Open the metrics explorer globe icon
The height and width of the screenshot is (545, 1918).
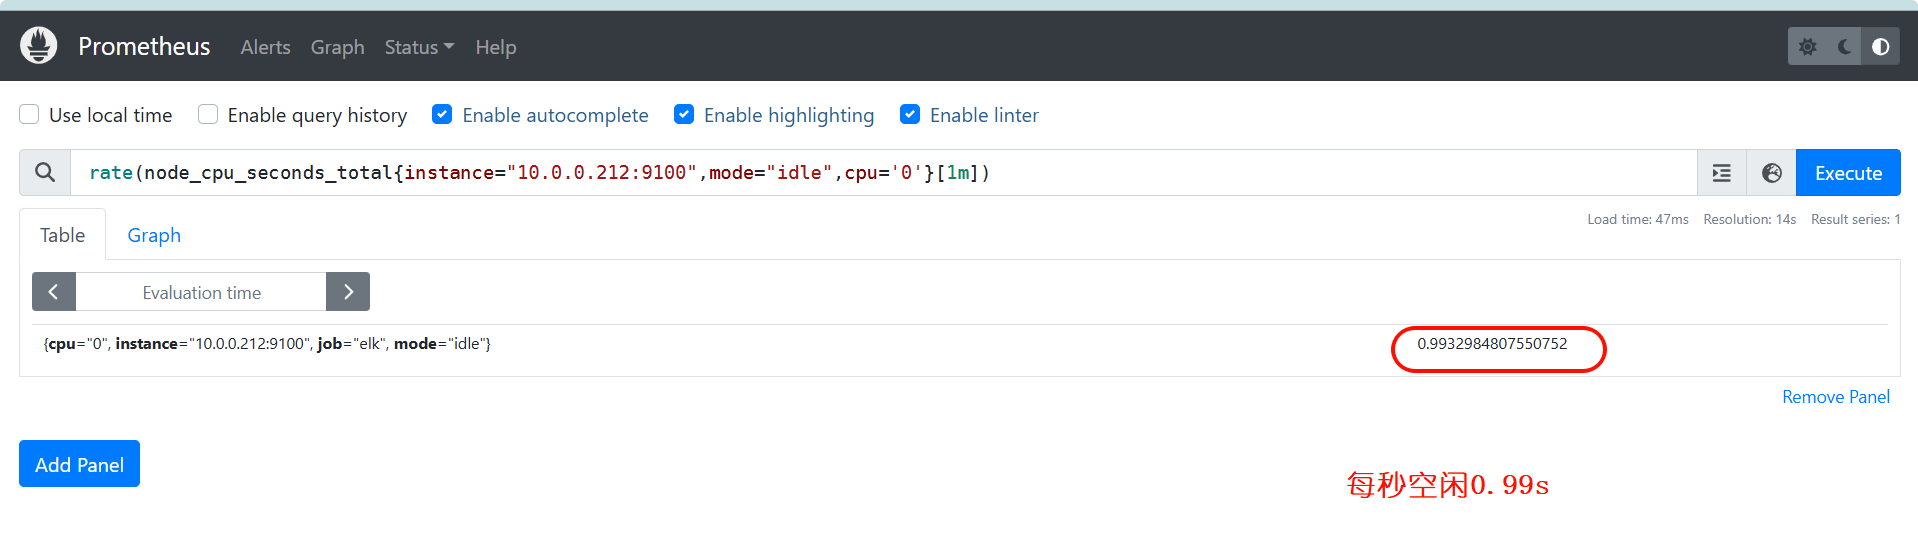click(x=1771, y=173)
